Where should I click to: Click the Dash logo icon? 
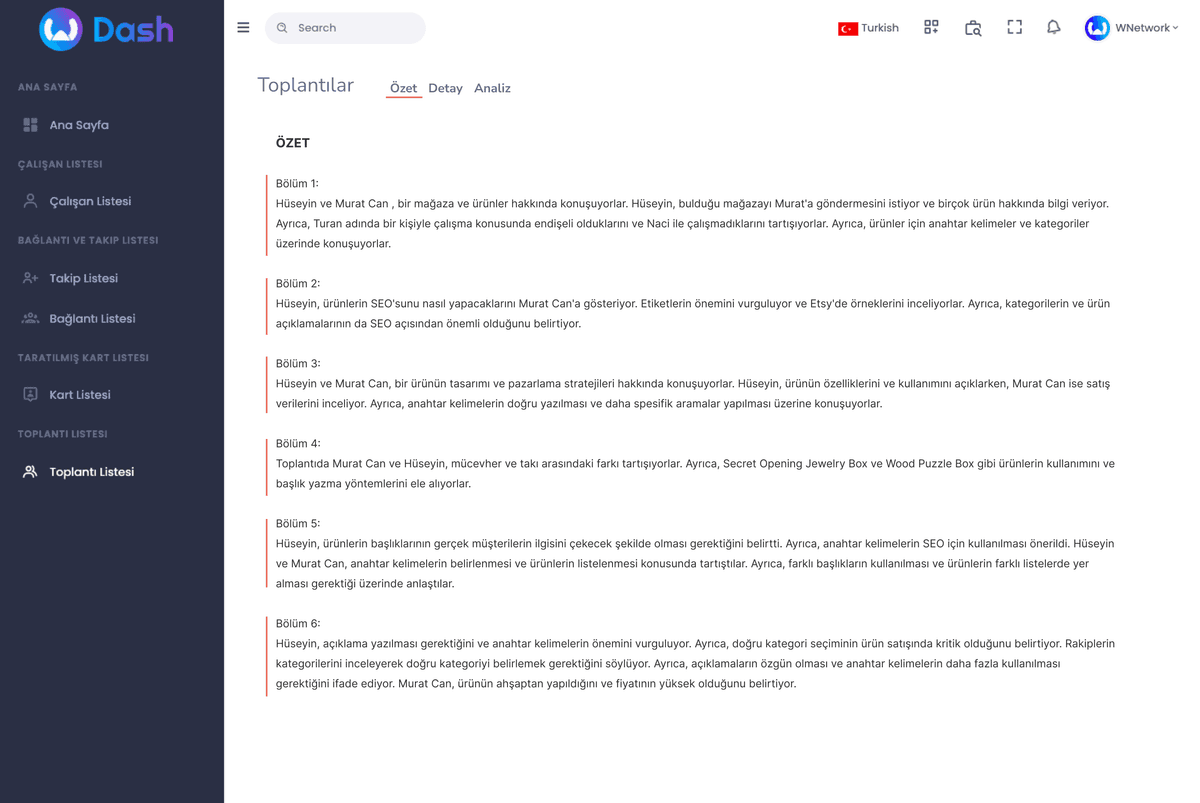[x=60, y=29]
